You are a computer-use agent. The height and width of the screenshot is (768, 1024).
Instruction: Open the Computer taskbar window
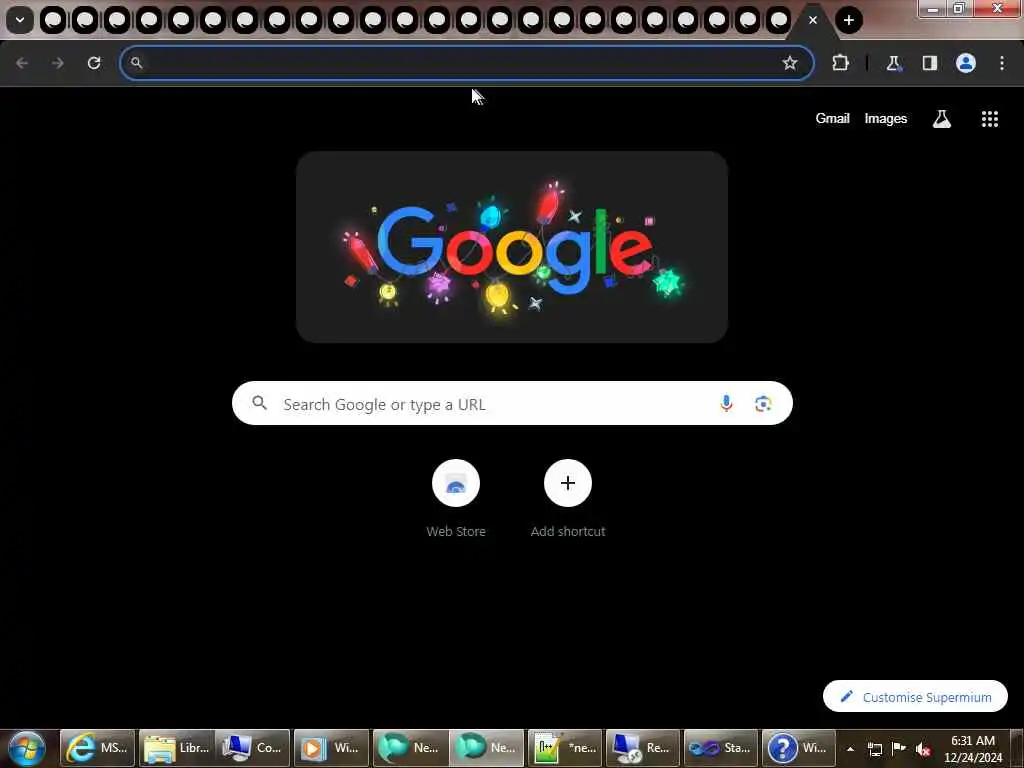click(252, 748)
